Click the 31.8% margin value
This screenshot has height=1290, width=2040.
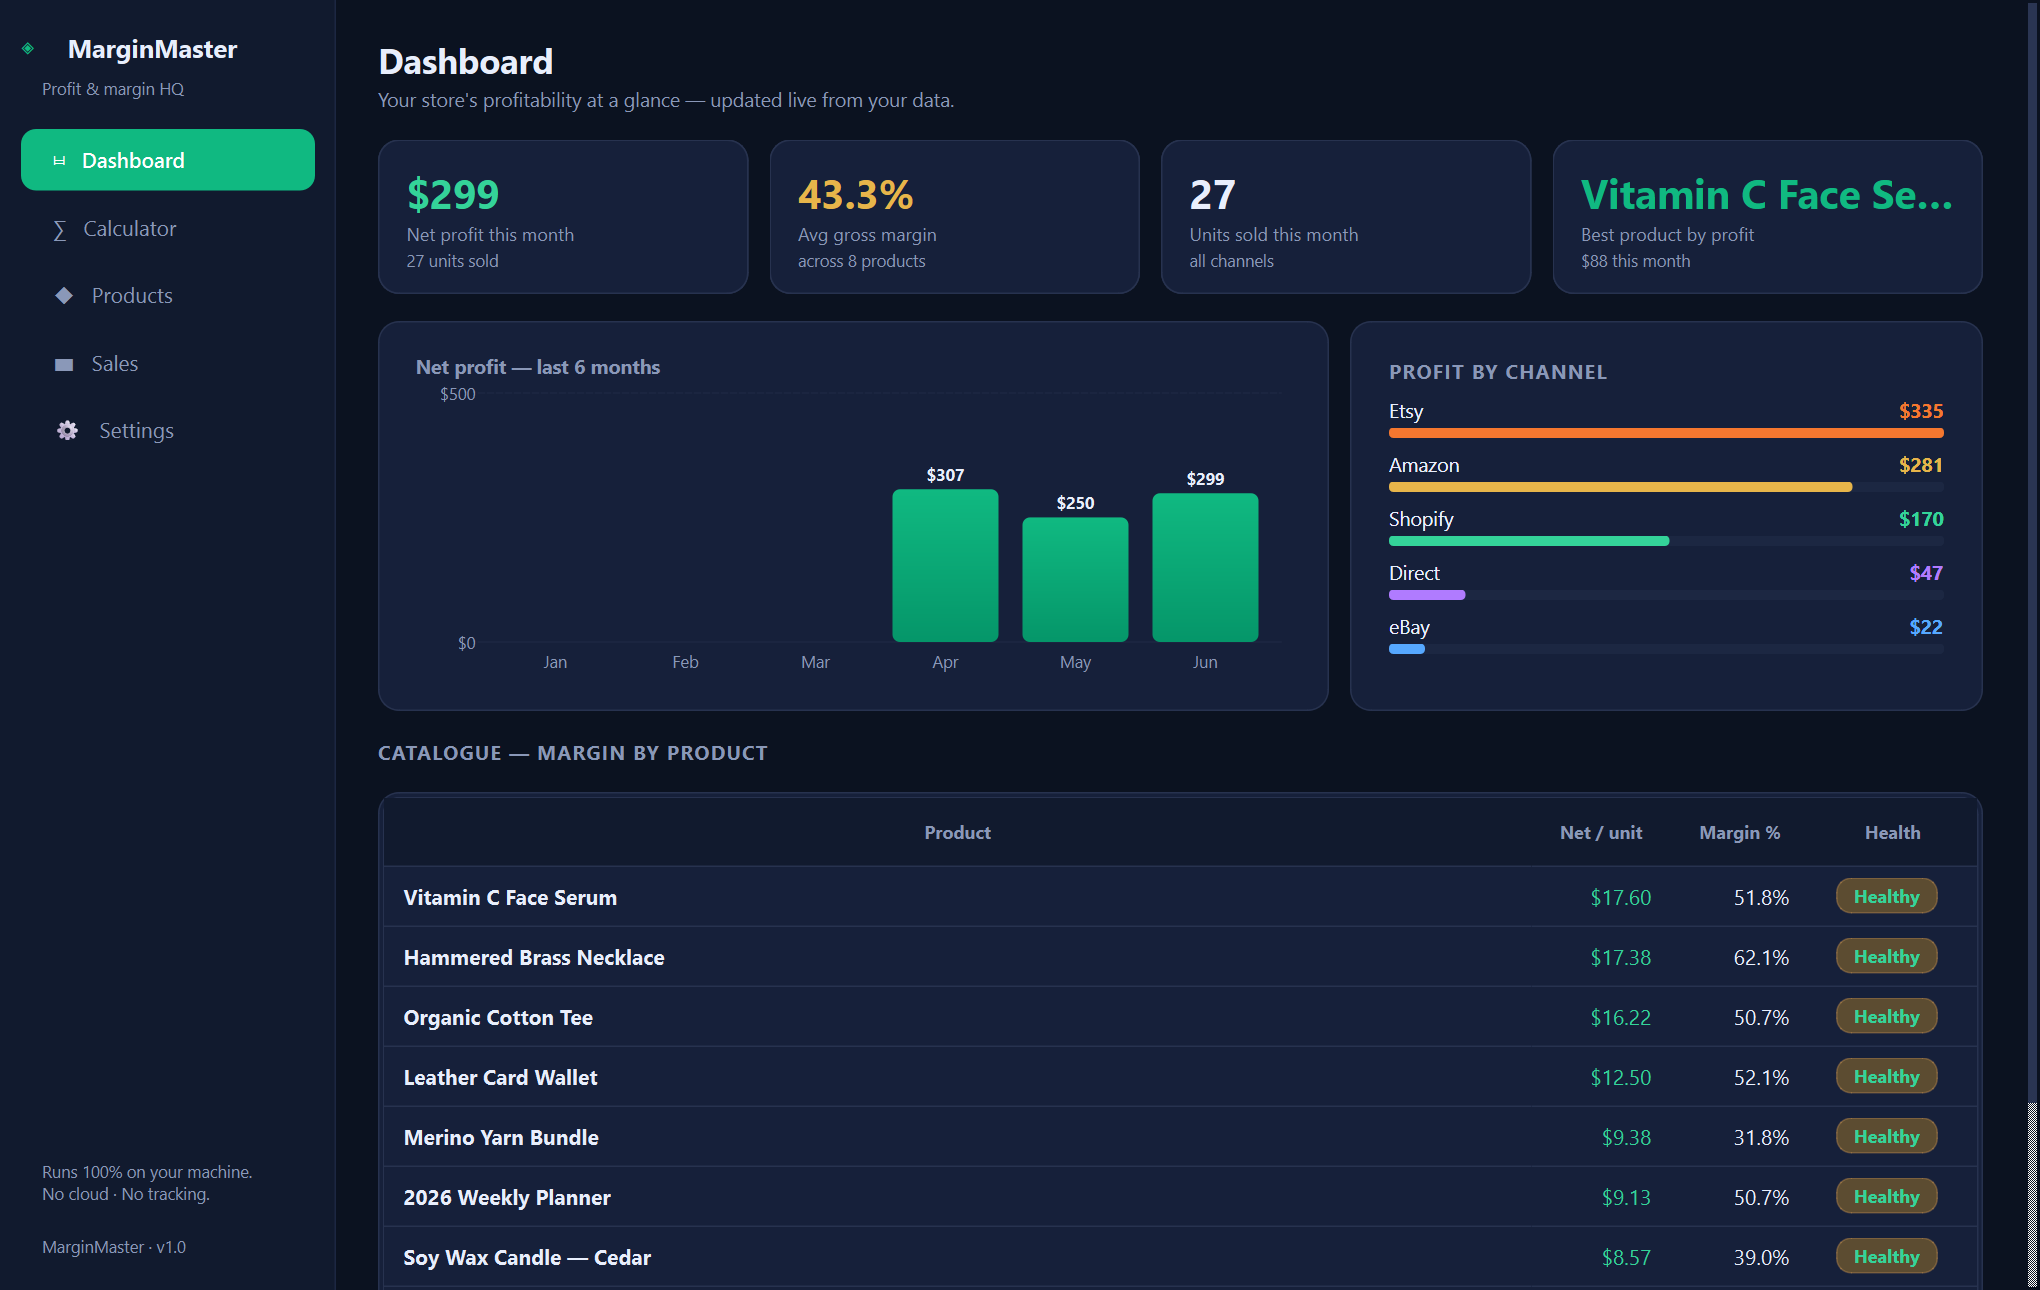tap(1761, 1137)
